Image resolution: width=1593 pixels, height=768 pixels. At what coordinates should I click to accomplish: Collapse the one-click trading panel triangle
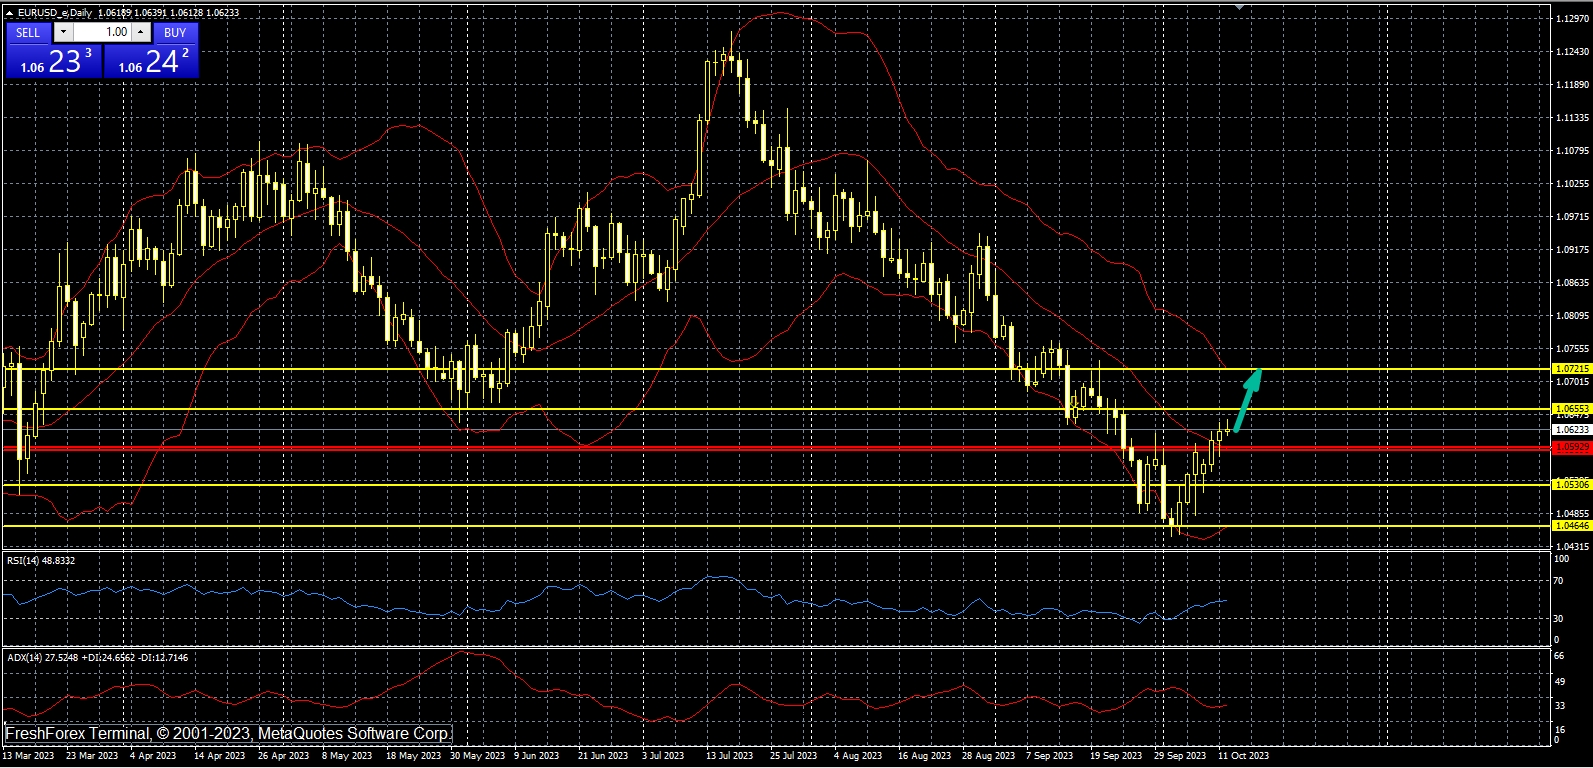[x=9, y=13]
